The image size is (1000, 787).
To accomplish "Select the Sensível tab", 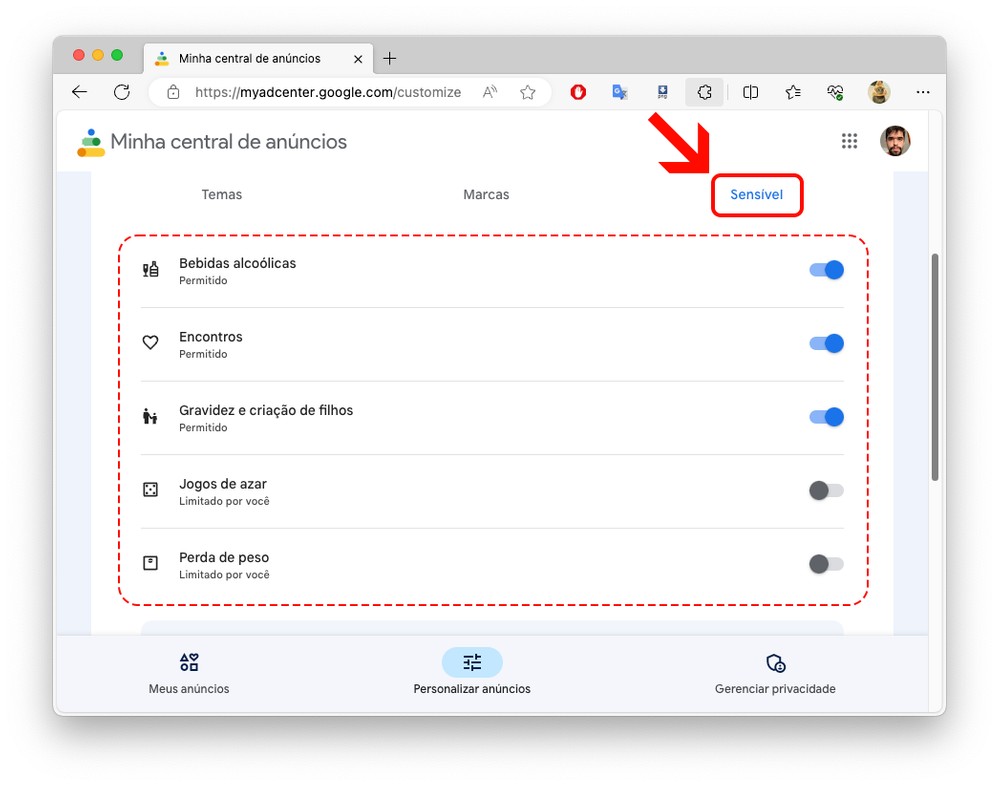I will click(756, 195).
